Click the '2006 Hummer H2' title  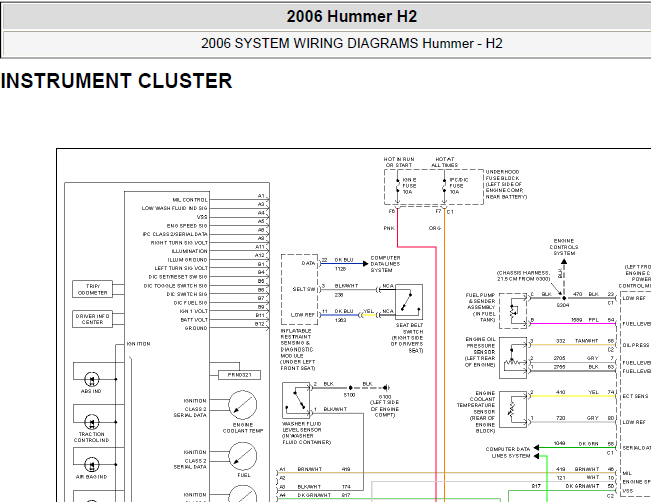(x=352, y=17)
